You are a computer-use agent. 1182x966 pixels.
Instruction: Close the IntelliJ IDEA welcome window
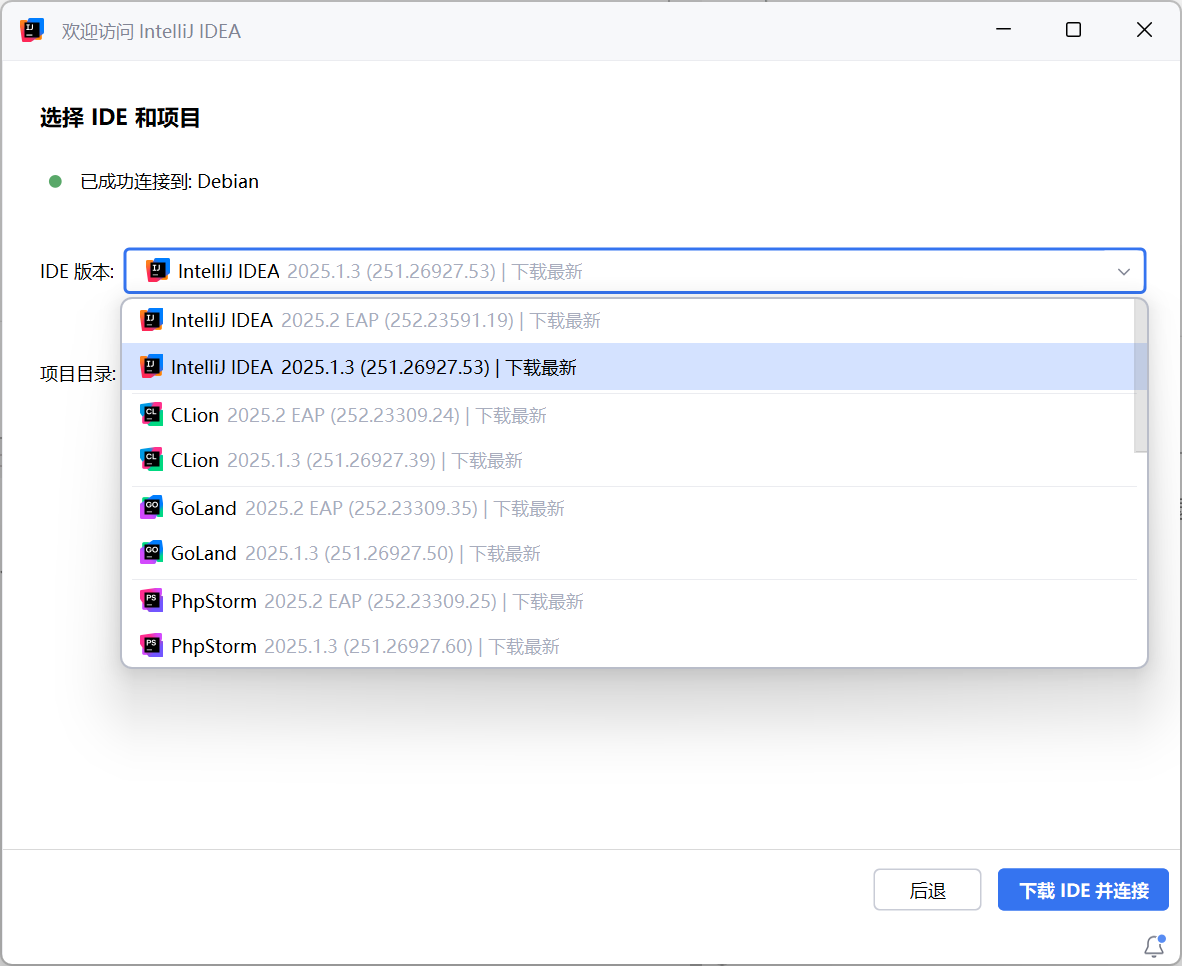coord(1144,29)
